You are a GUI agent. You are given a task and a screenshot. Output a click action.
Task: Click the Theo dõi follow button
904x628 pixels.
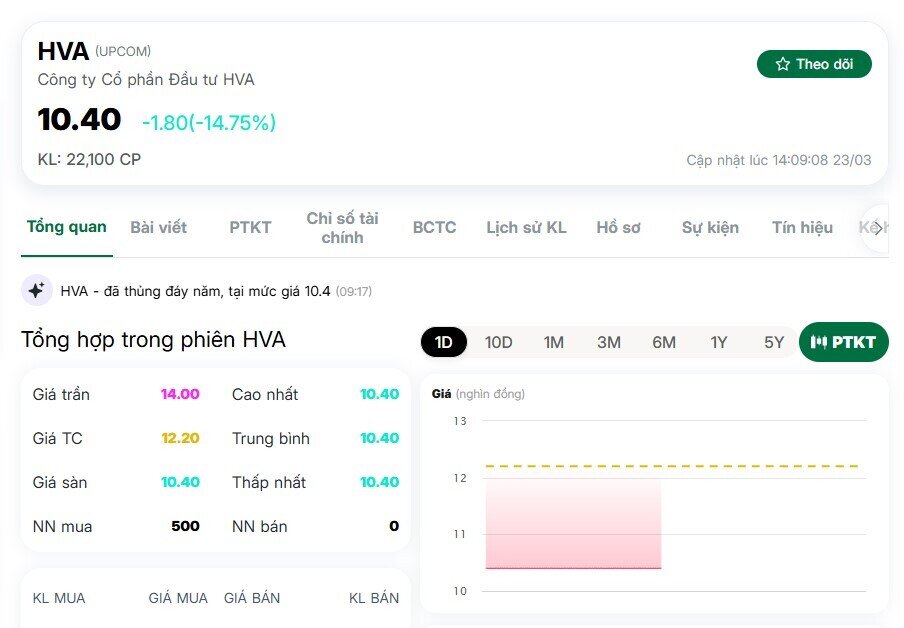(x=814, y=63)
